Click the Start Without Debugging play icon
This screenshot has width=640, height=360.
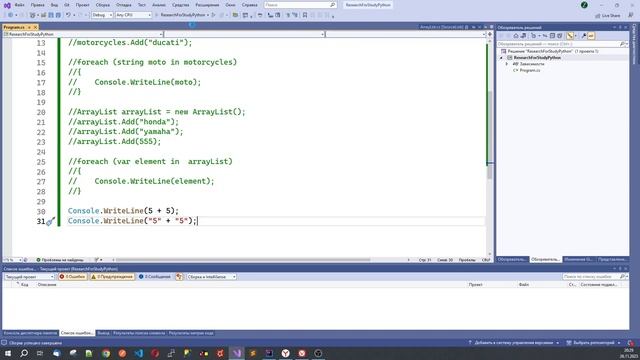pyautogui.click(x=213, y=15)
